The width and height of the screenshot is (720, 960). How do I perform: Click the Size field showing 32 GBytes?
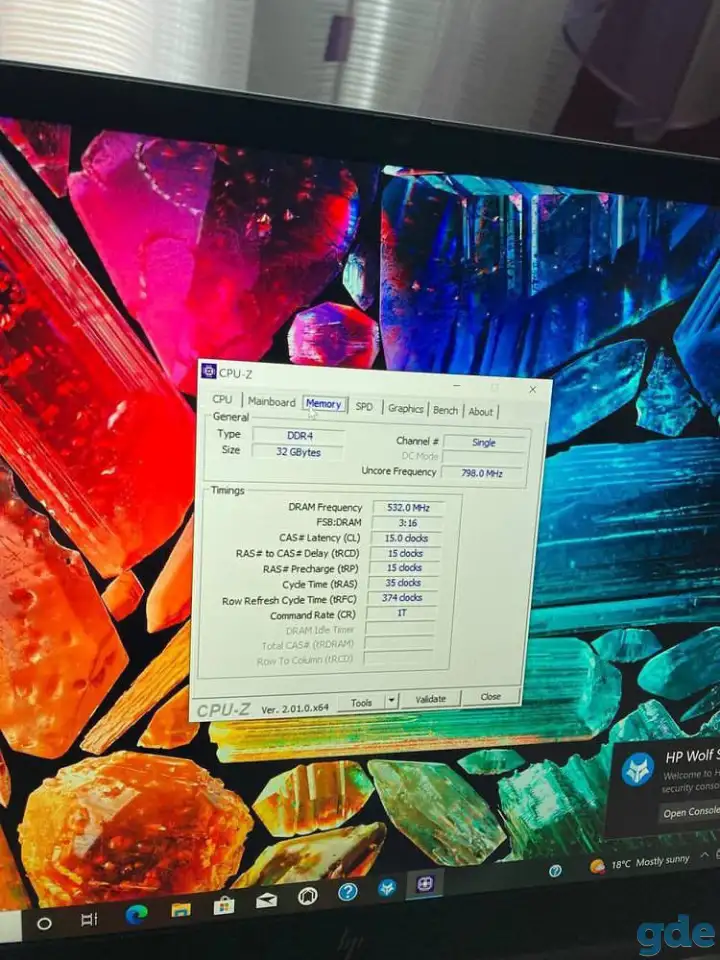[298, 452]
